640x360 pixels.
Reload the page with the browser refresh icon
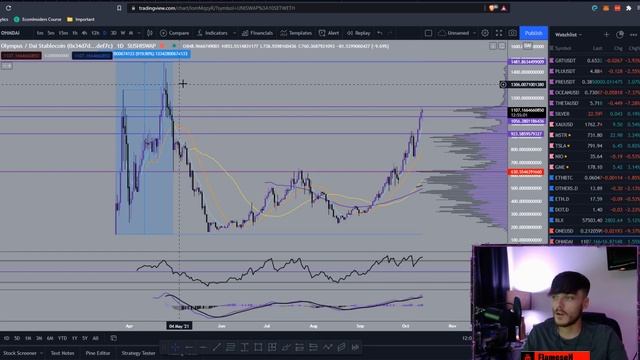(8, 8)
